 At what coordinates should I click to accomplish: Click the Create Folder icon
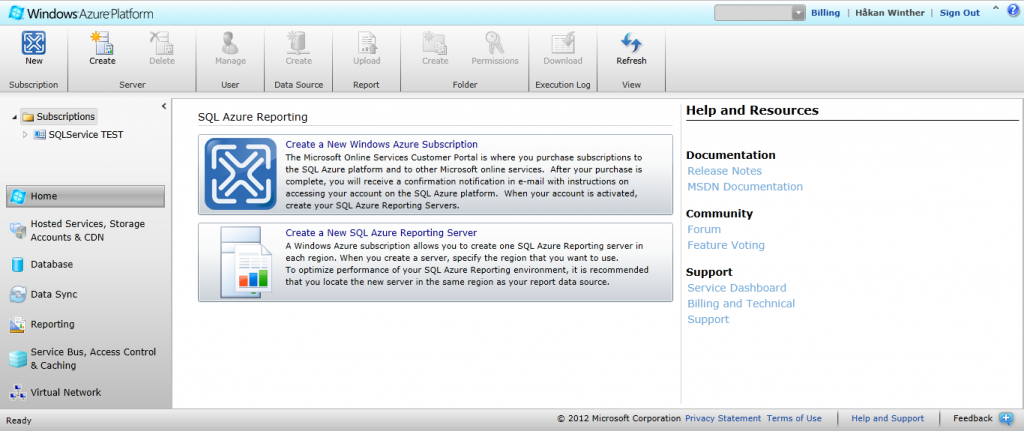(435, 43)
